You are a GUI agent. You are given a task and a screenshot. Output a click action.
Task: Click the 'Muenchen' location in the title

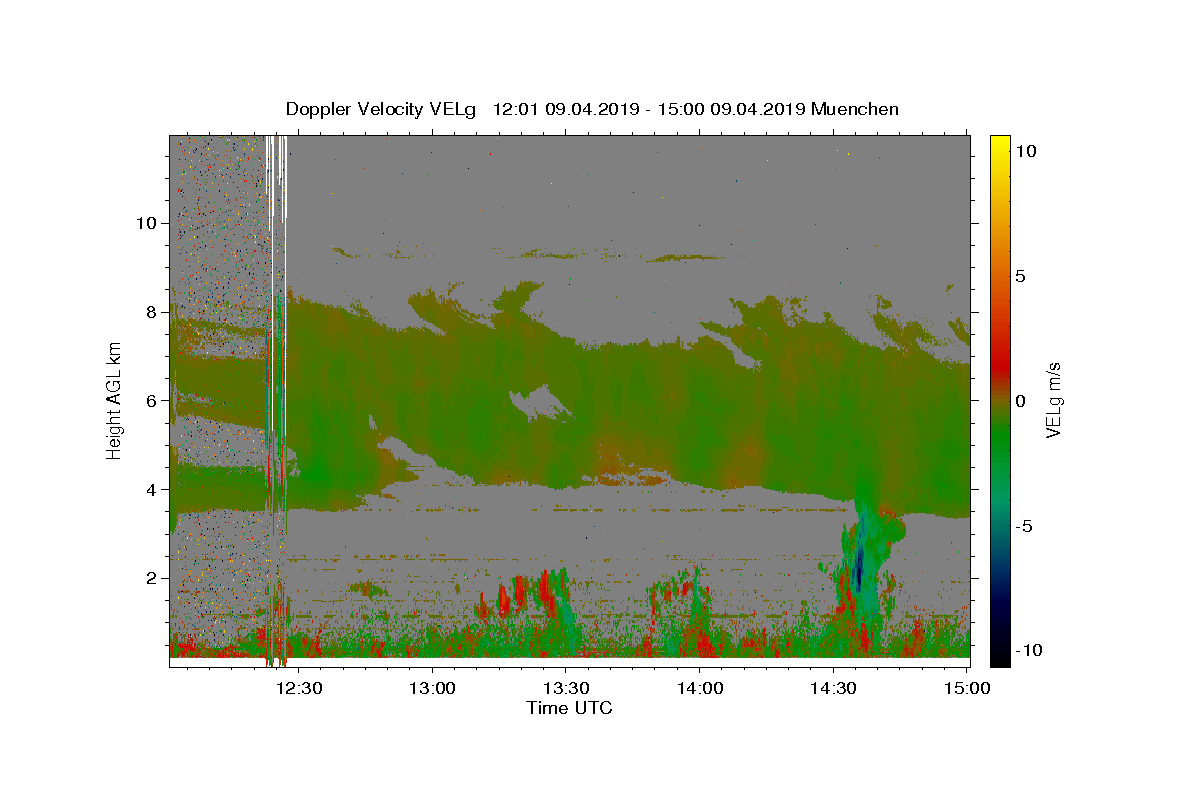[855, 109]
